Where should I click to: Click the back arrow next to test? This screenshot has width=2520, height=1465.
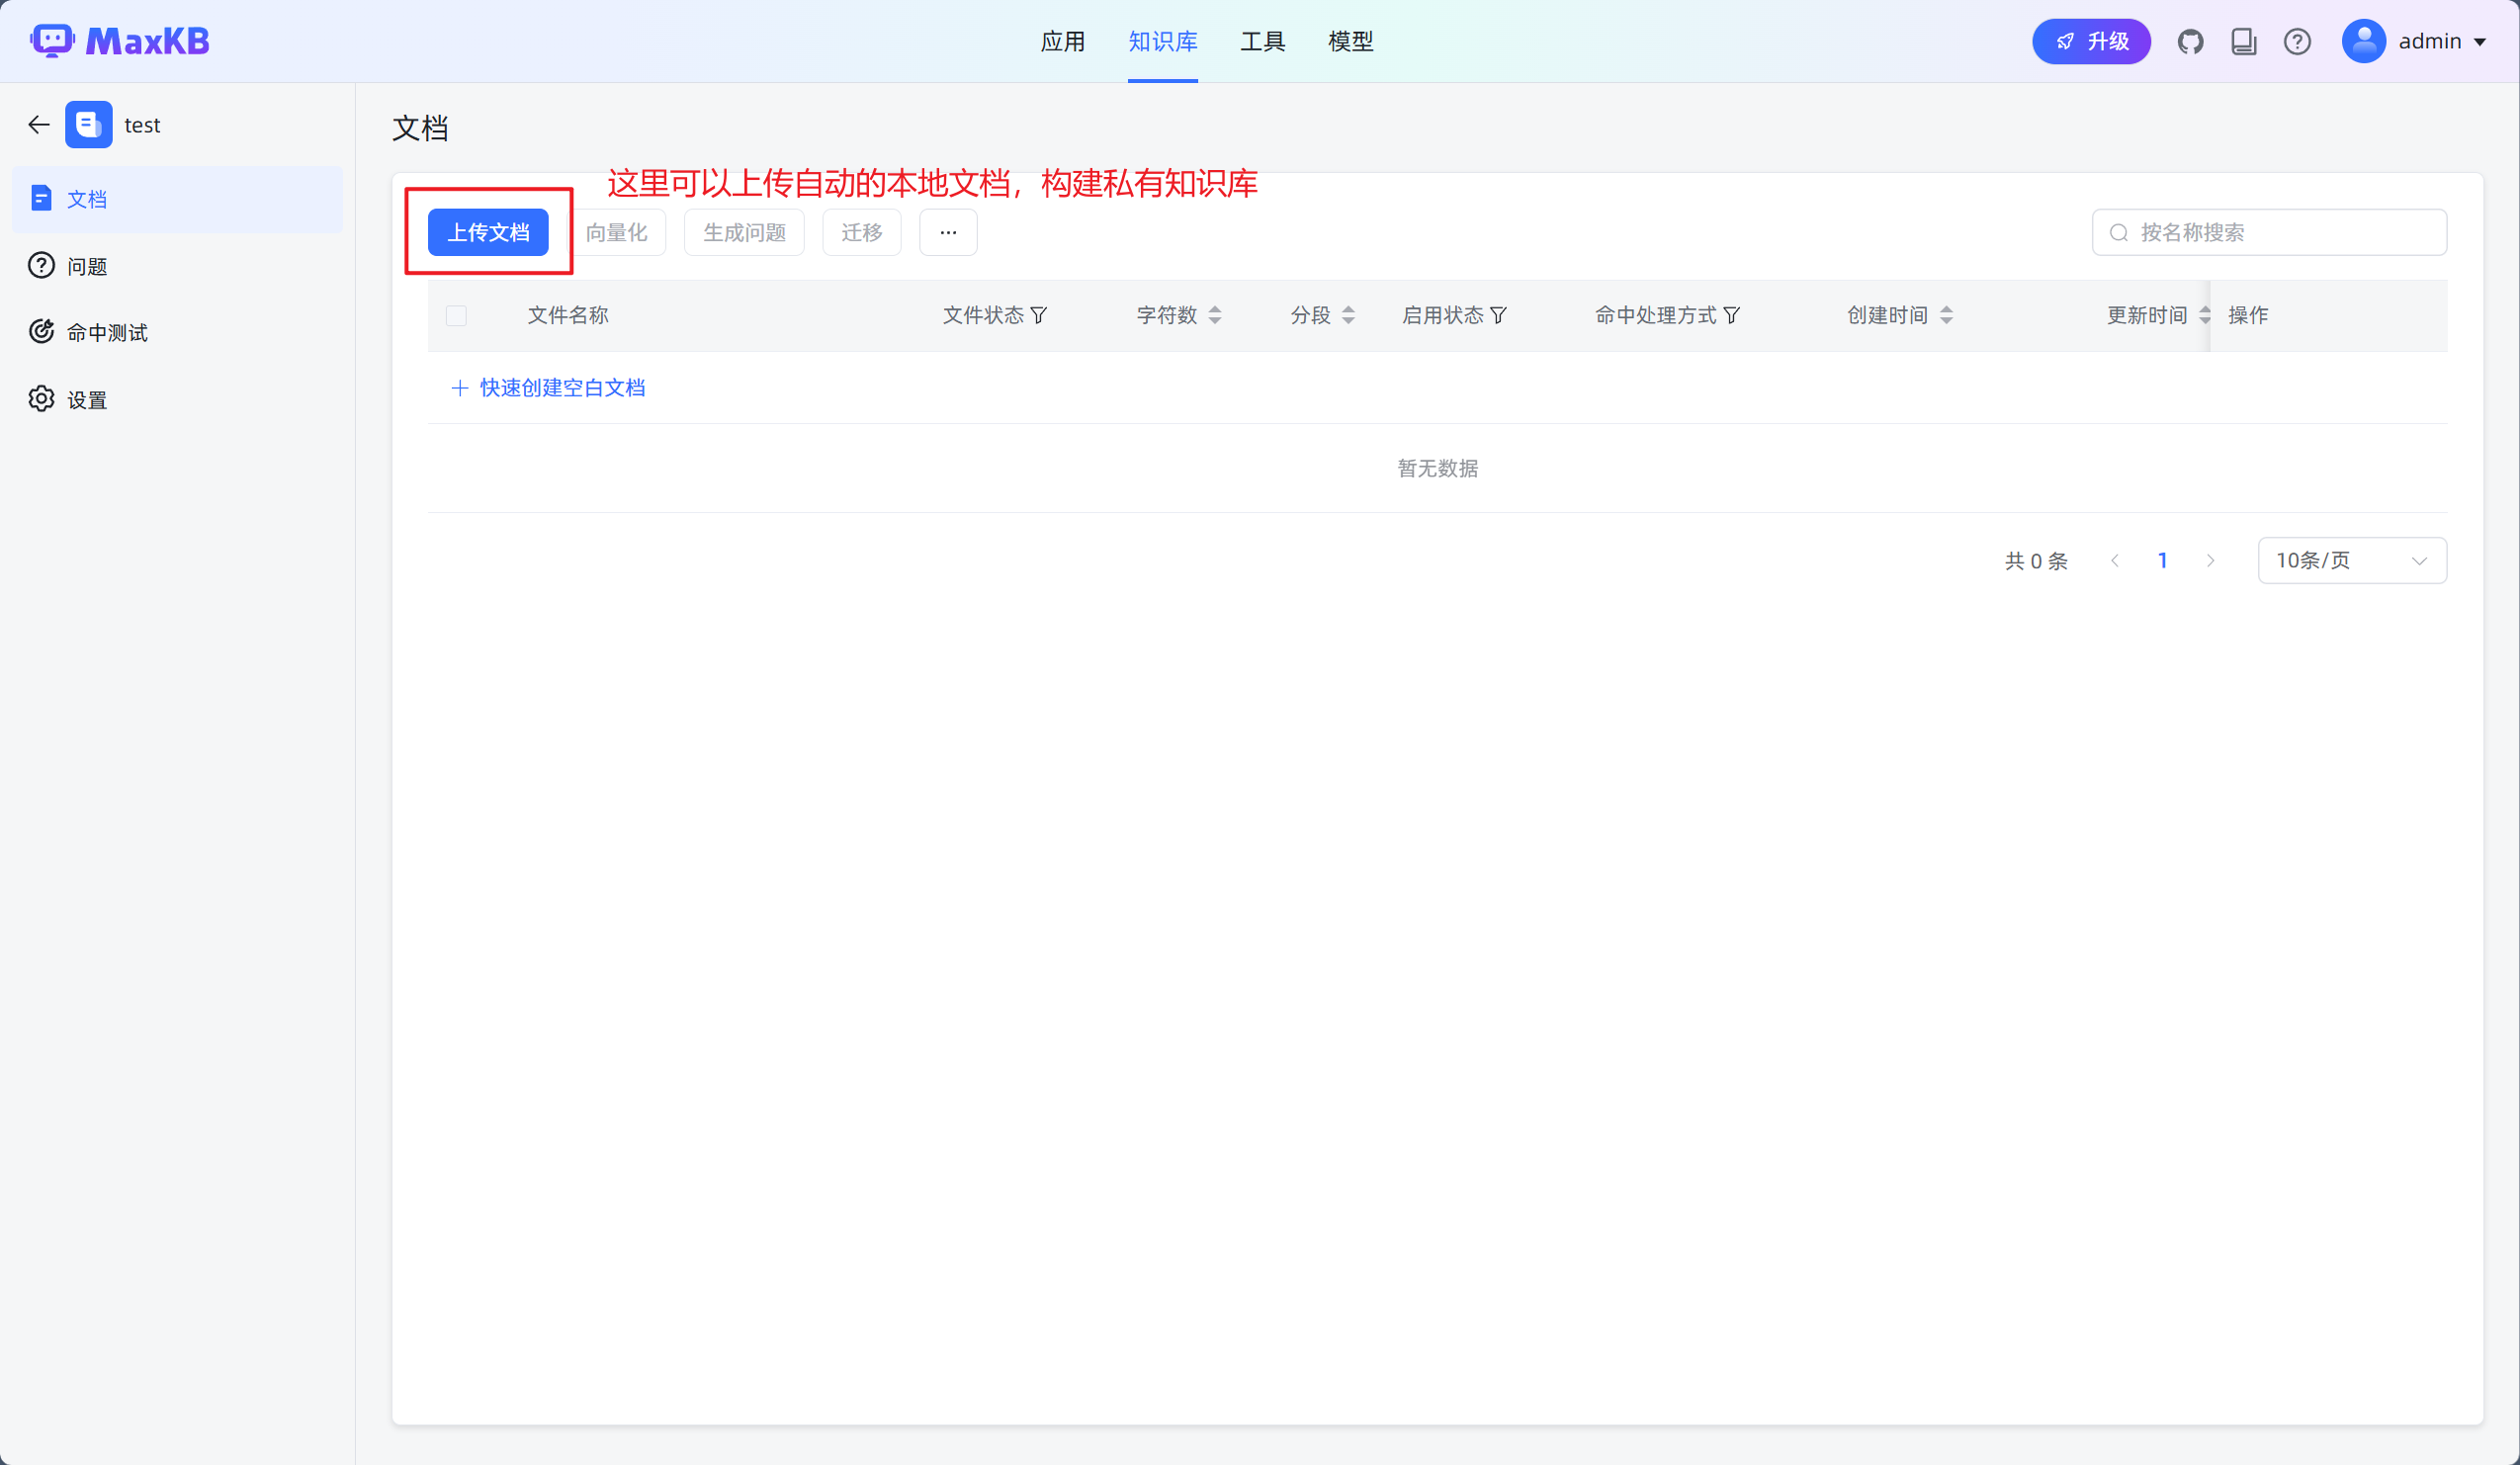coord(39,125)
